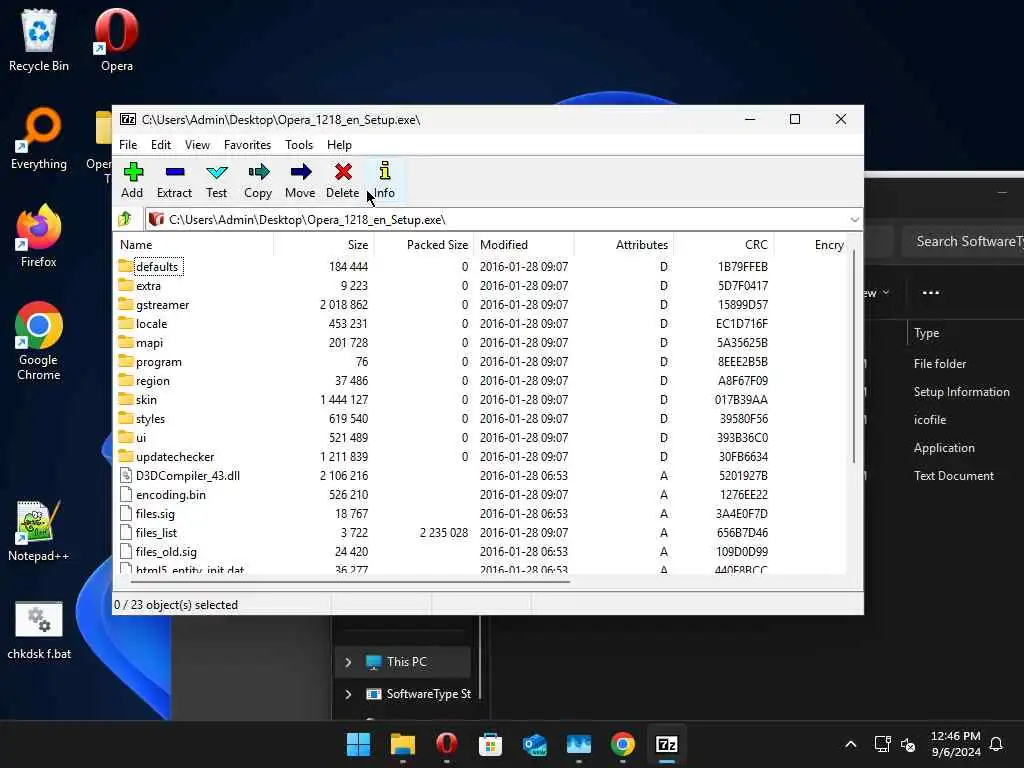Open the Tools menu
This screenshot has height=768, width=1024.
pyautogui.click(x=299, y=145)
